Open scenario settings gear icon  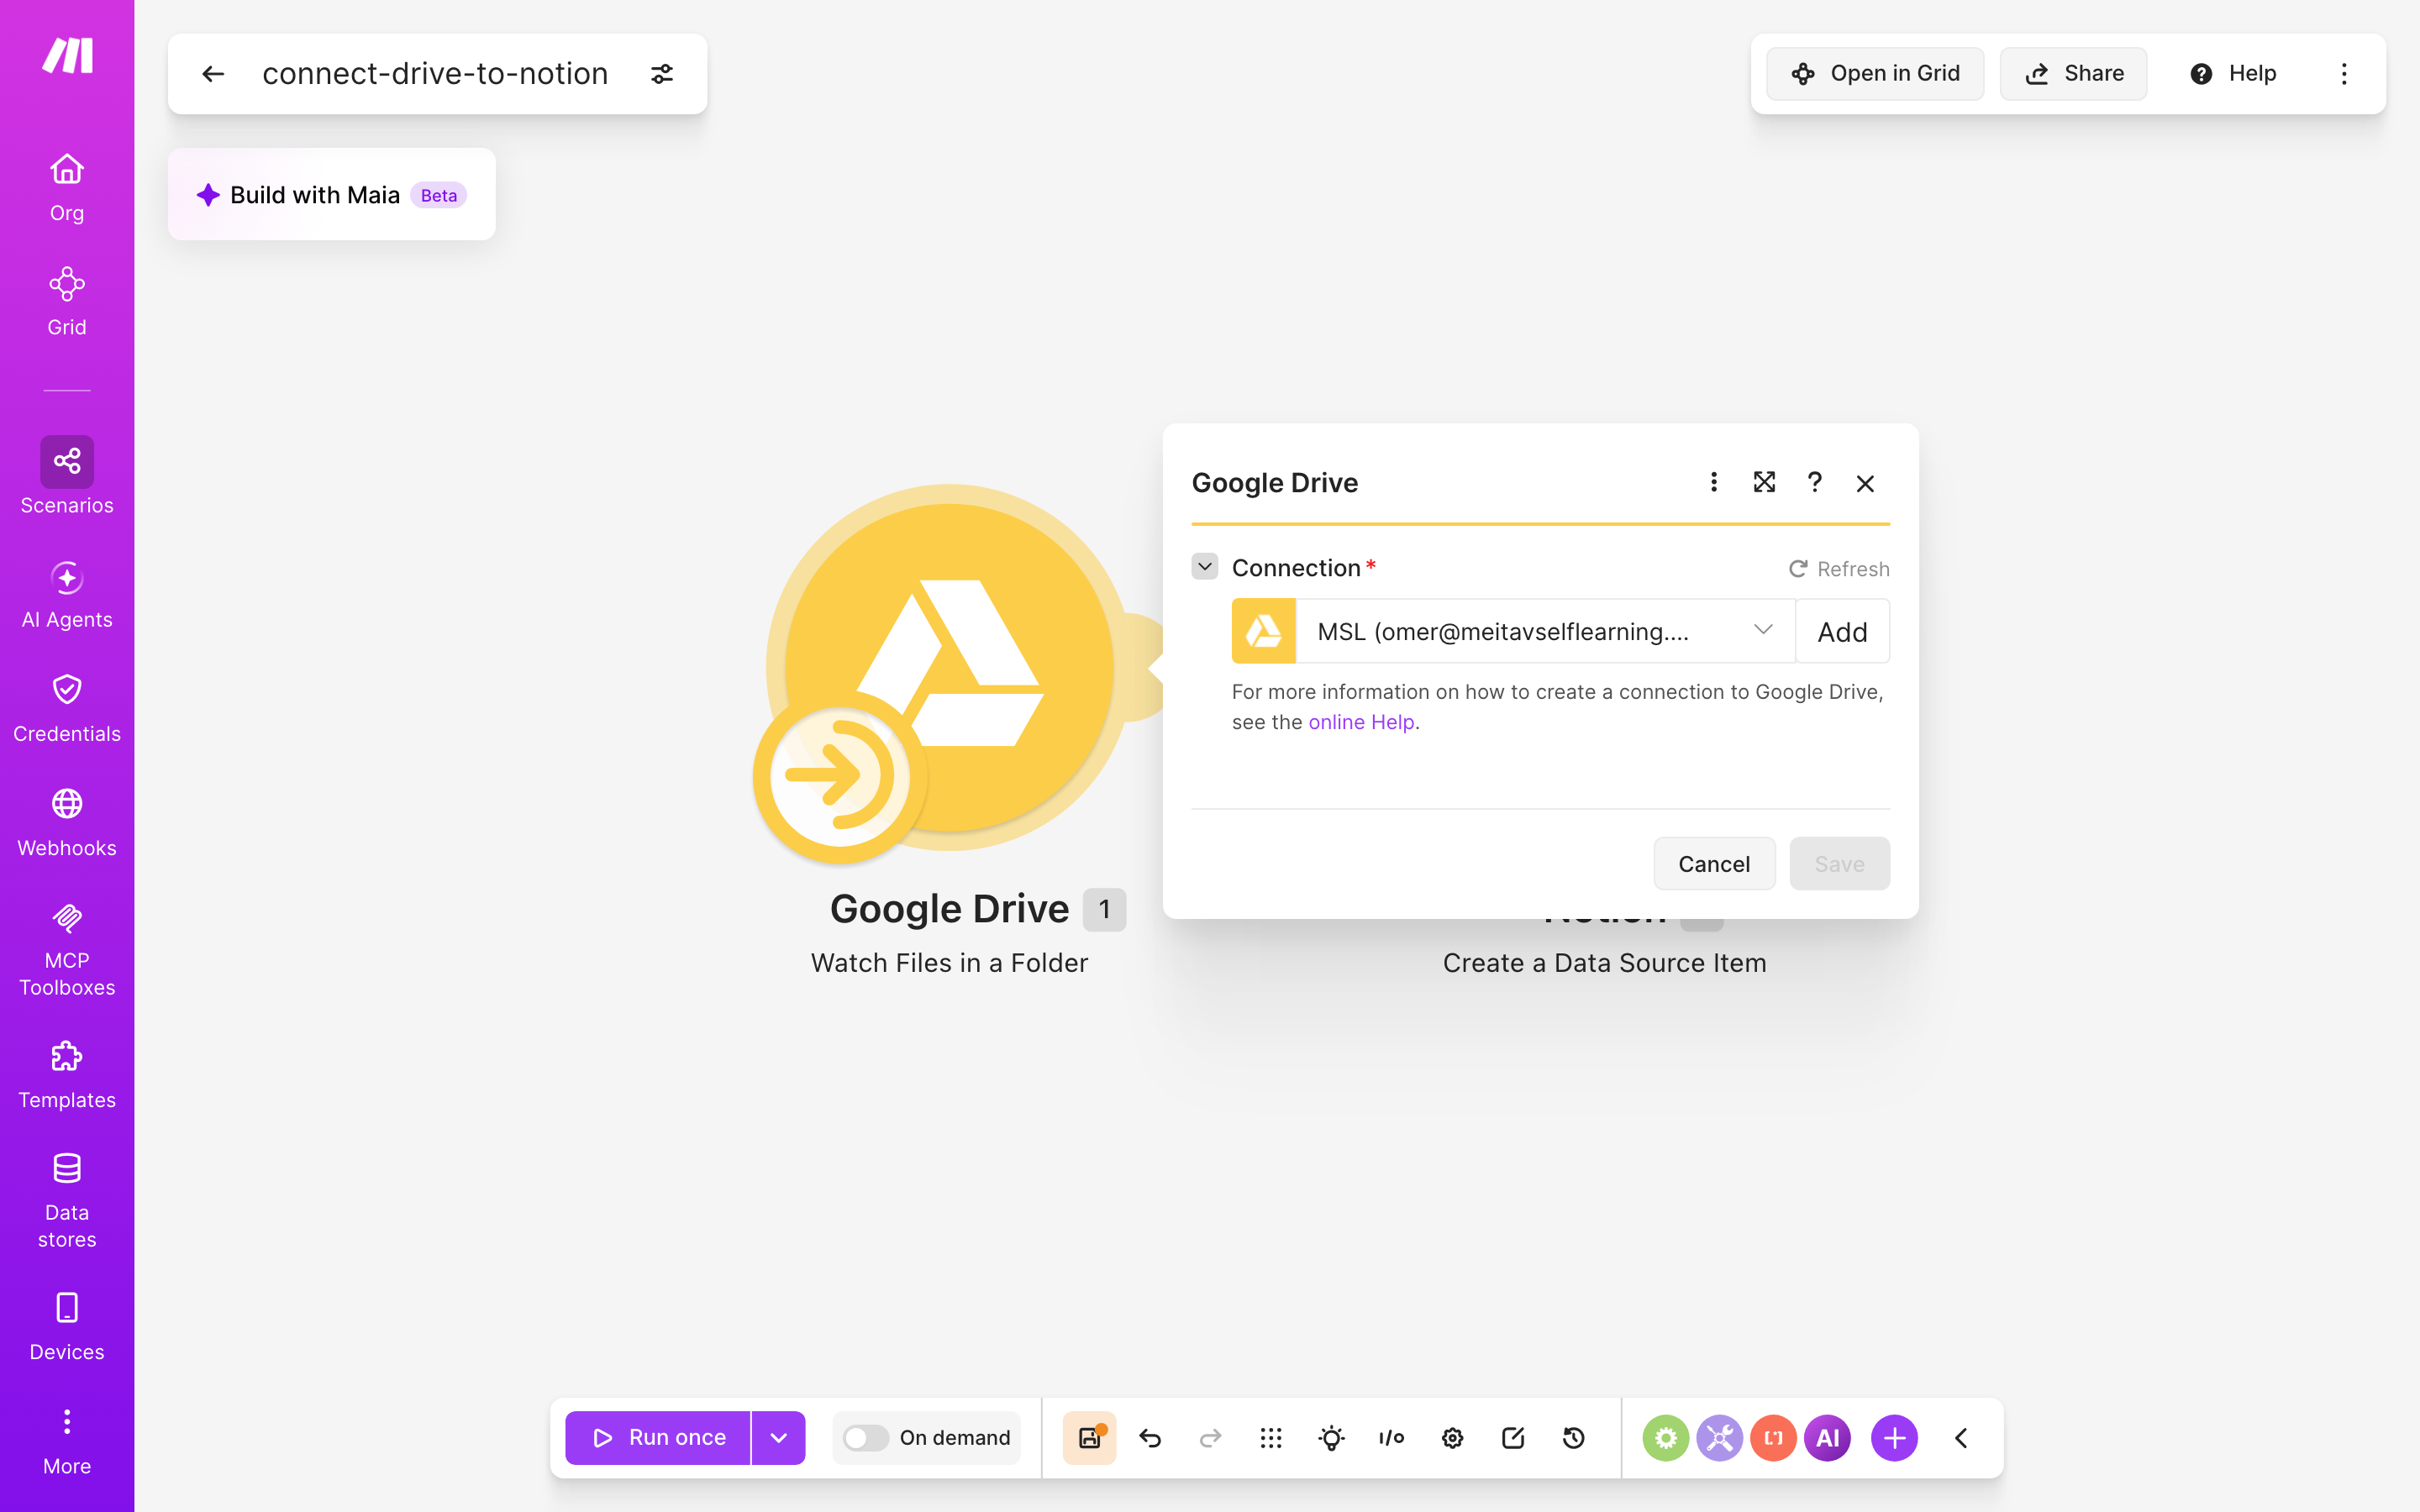click(1453, 1438)
